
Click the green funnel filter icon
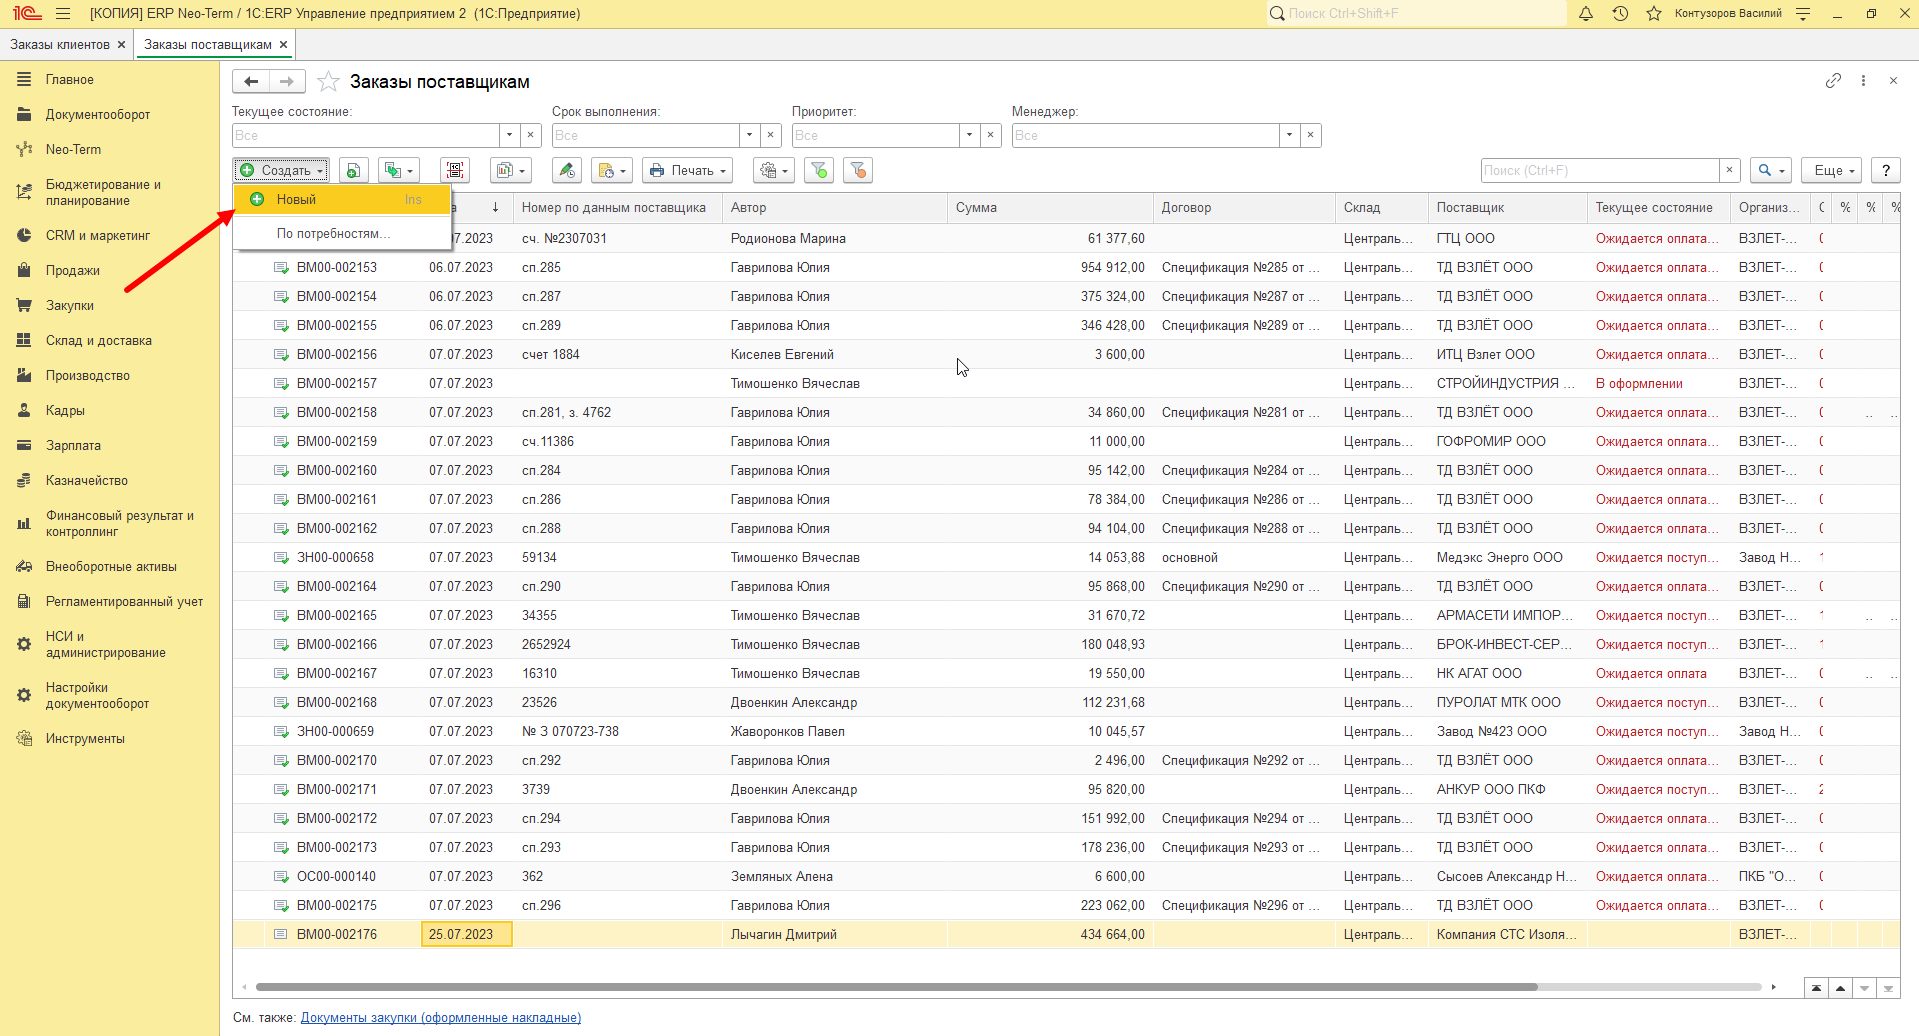point(819,170)
